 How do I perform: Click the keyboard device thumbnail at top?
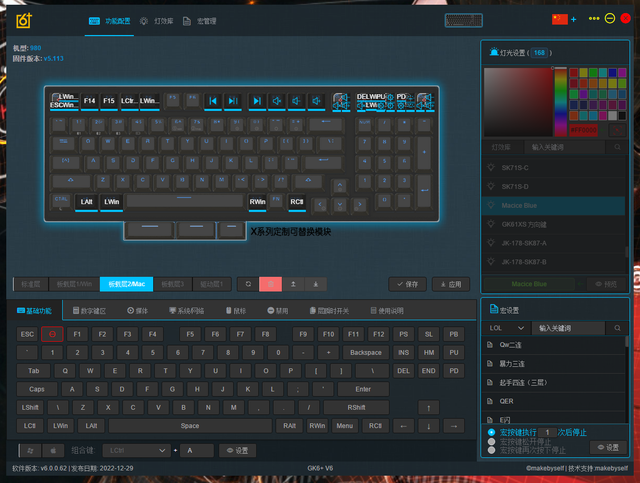pos(464,20)
